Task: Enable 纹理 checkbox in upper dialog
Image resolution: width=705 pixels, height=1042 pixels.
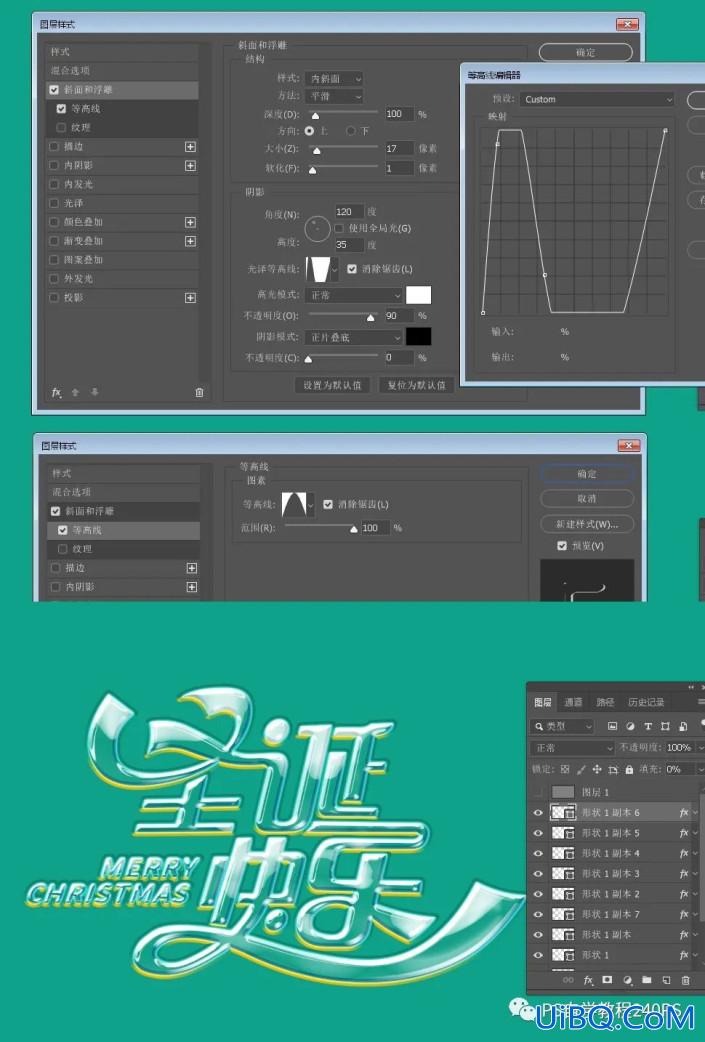Action: click(61, 128)
